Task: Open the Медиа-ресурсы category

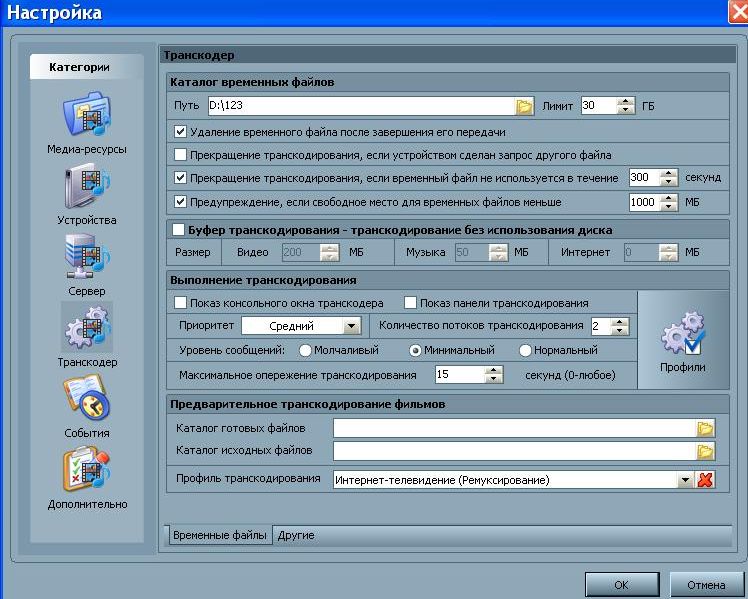Action: click(86, 117)
